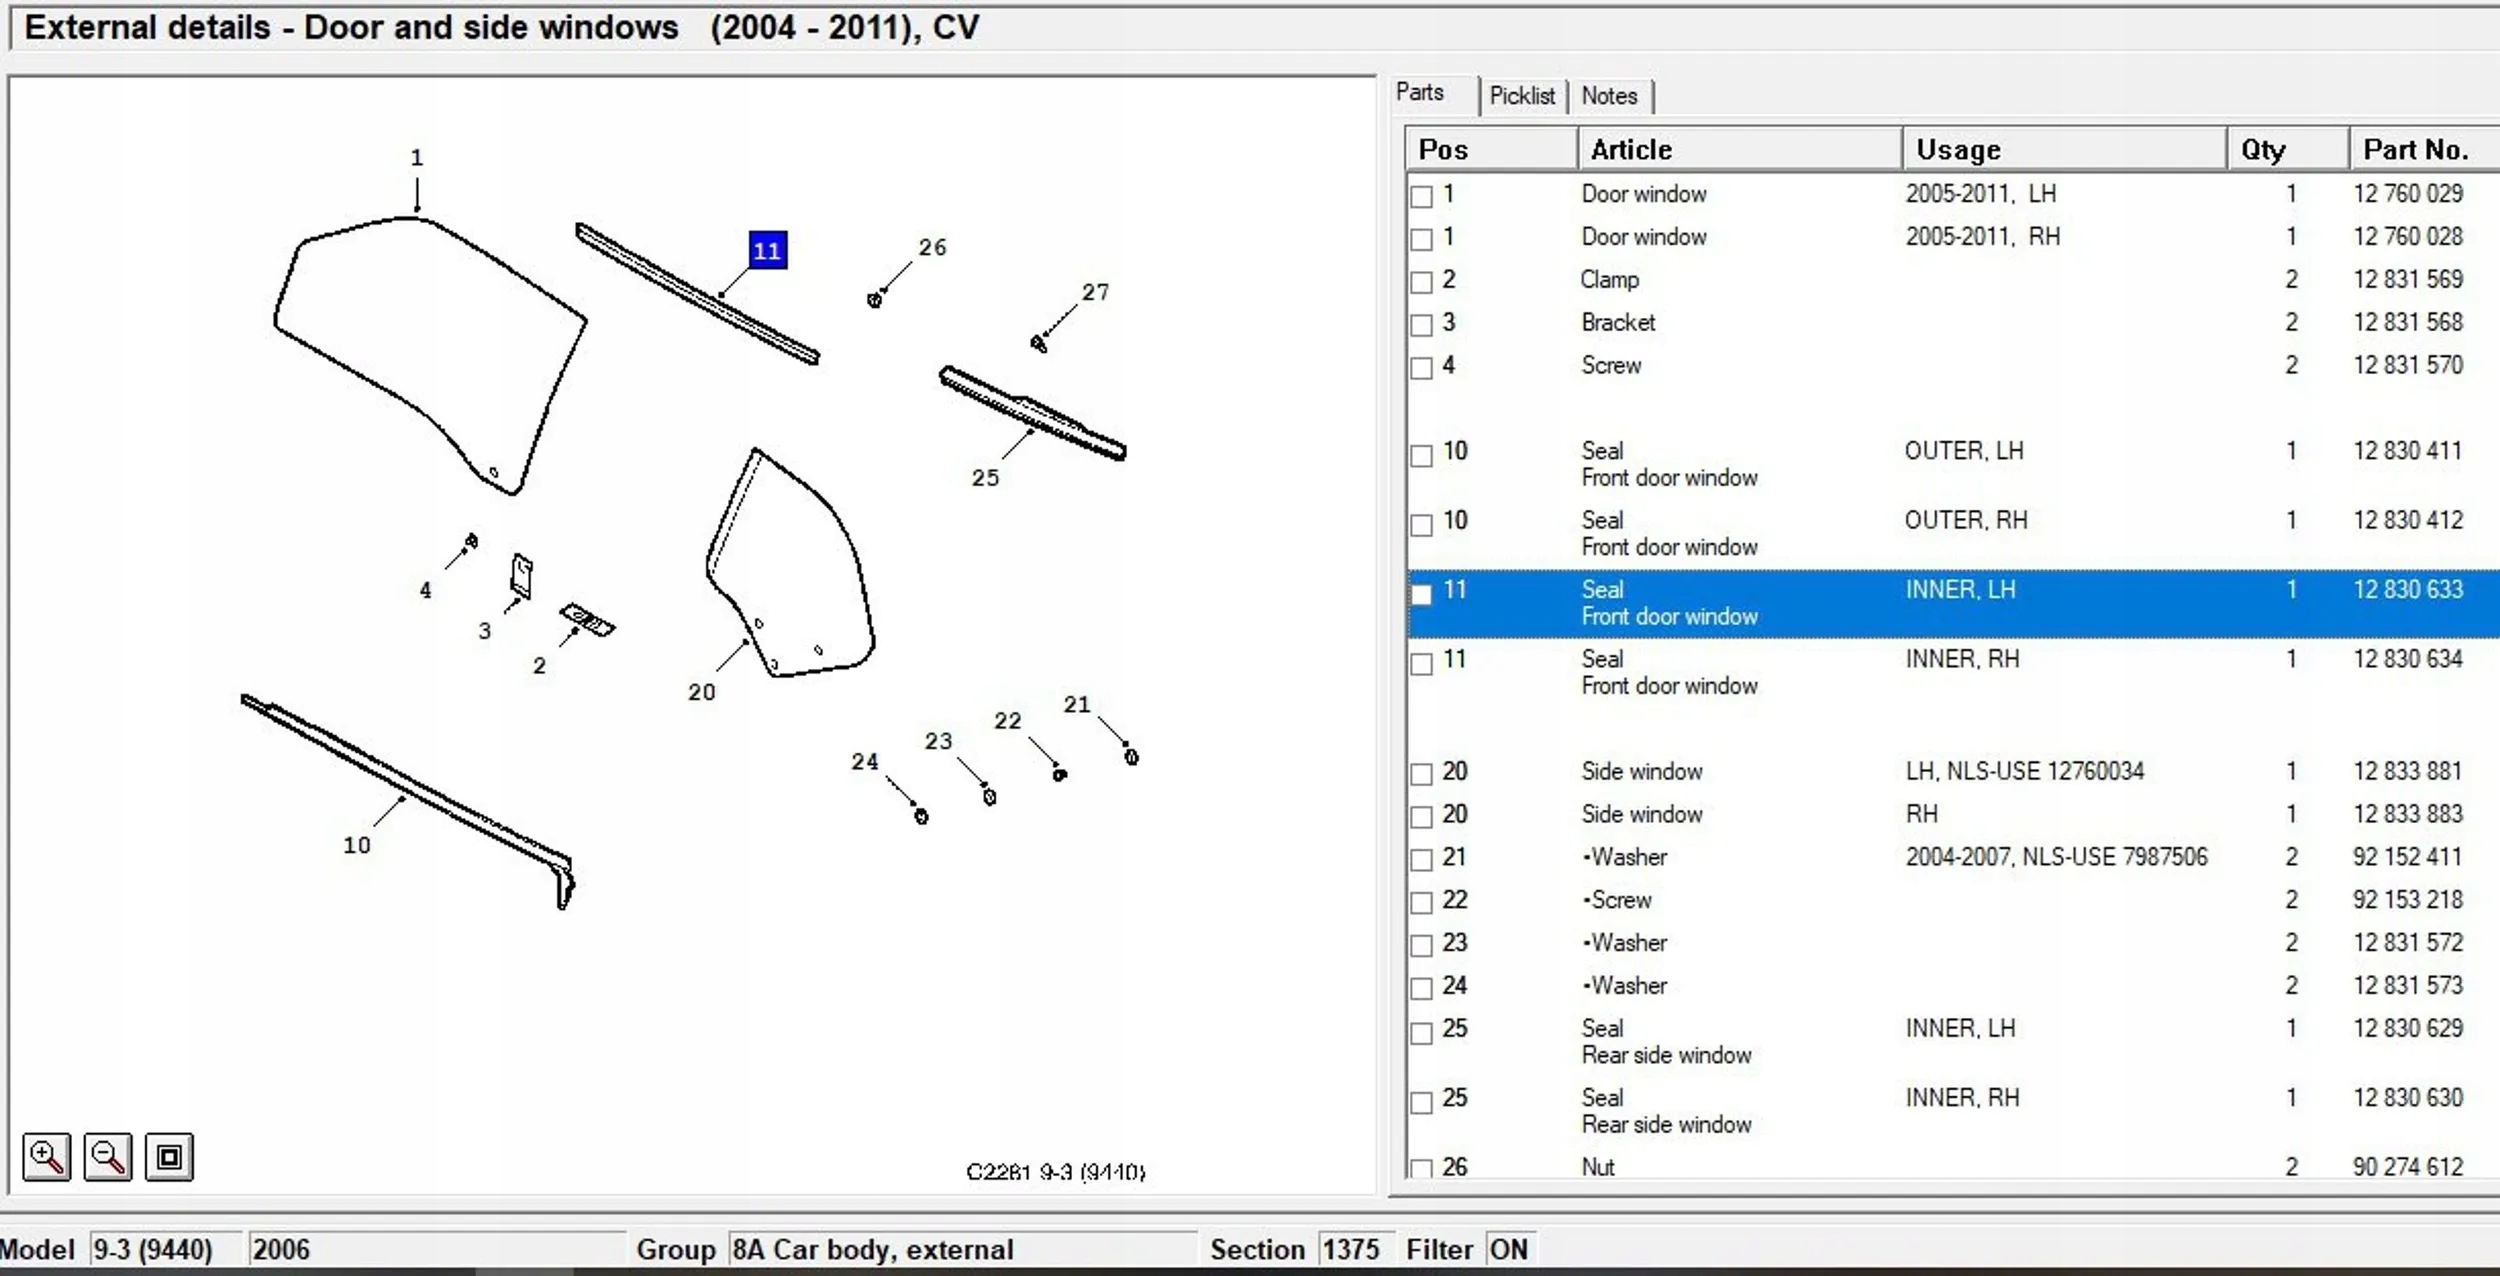Click the Qty column header

pyautogui.click(x=2288, y=150)
